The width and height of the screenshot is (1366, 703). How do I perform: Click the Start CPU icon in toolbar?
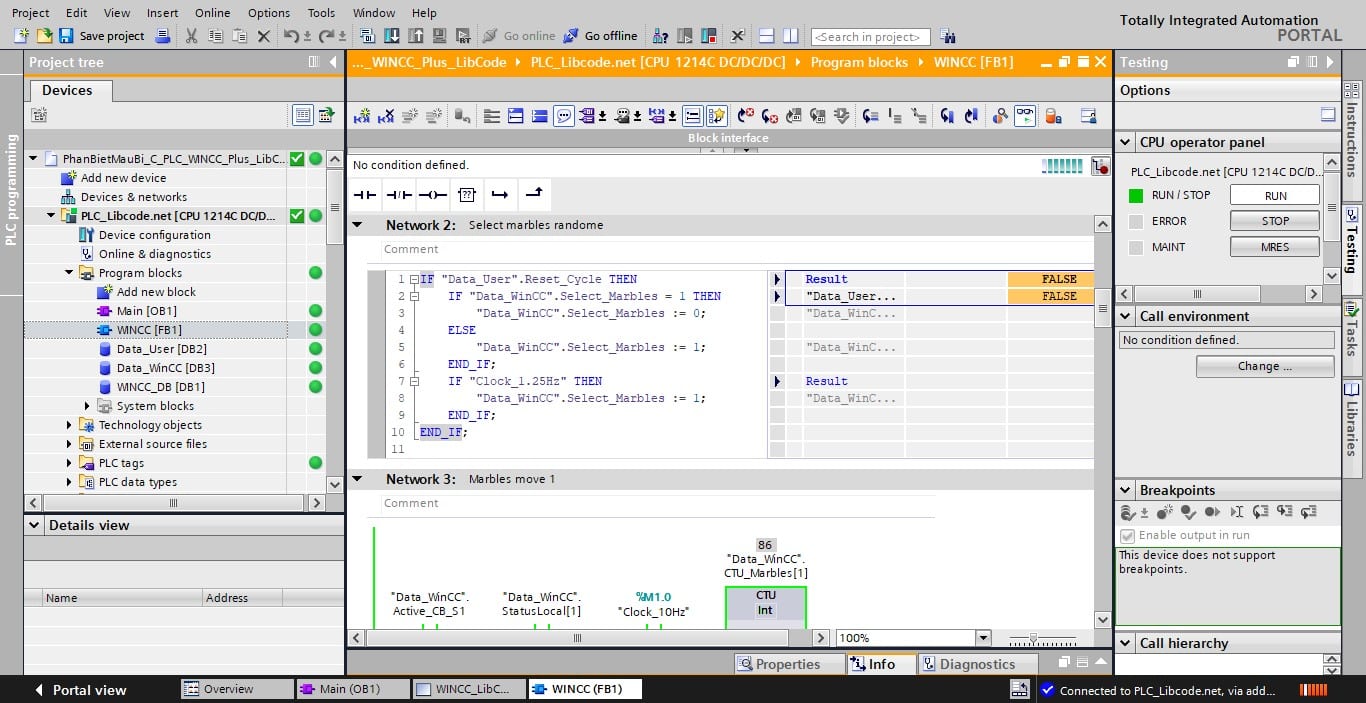tap(687, 36)
